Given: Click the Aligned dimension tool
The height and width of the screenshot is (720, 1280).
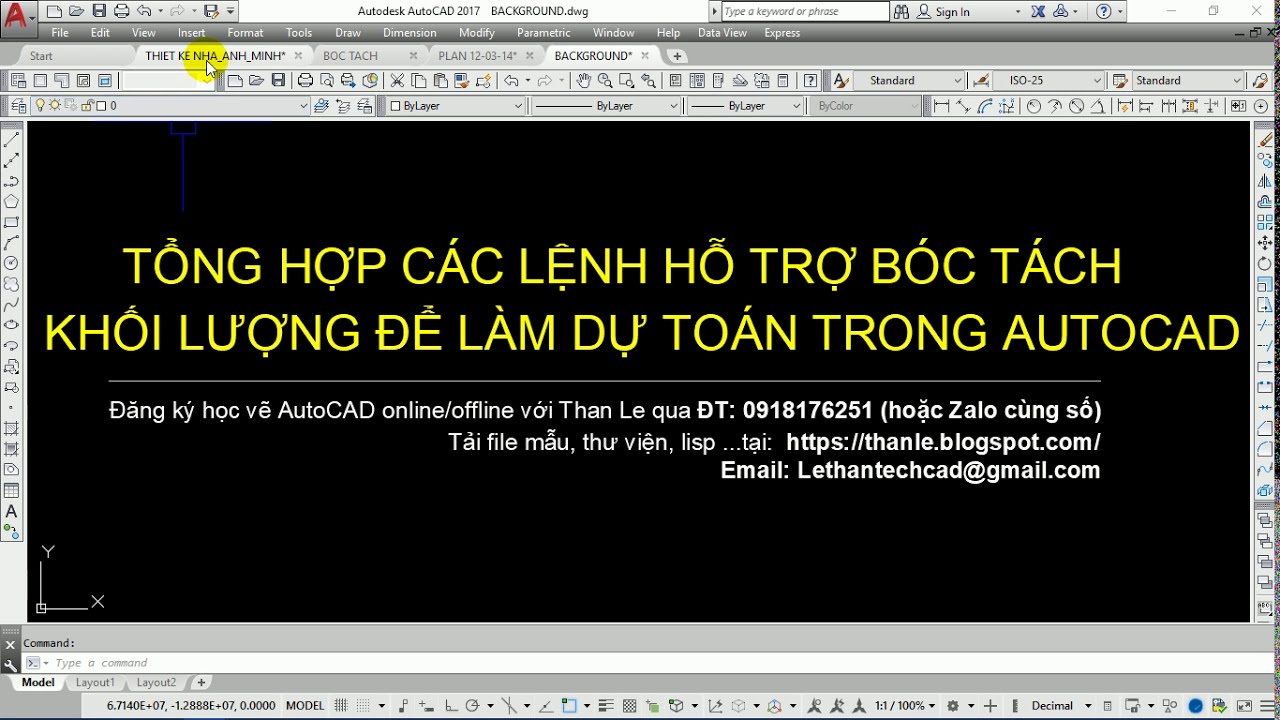Looking at the screenshot, I should 963,105.
